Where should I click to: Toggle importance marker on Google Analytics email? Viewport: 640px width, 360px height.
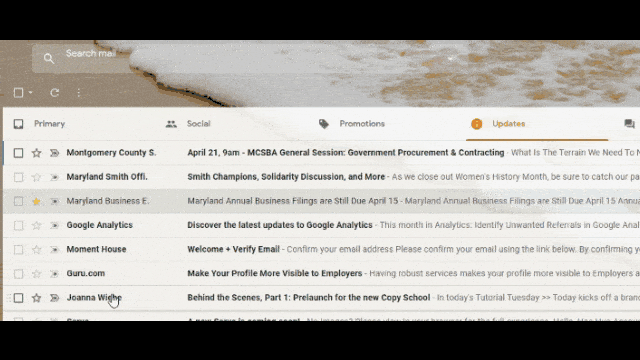pos(54,225)
